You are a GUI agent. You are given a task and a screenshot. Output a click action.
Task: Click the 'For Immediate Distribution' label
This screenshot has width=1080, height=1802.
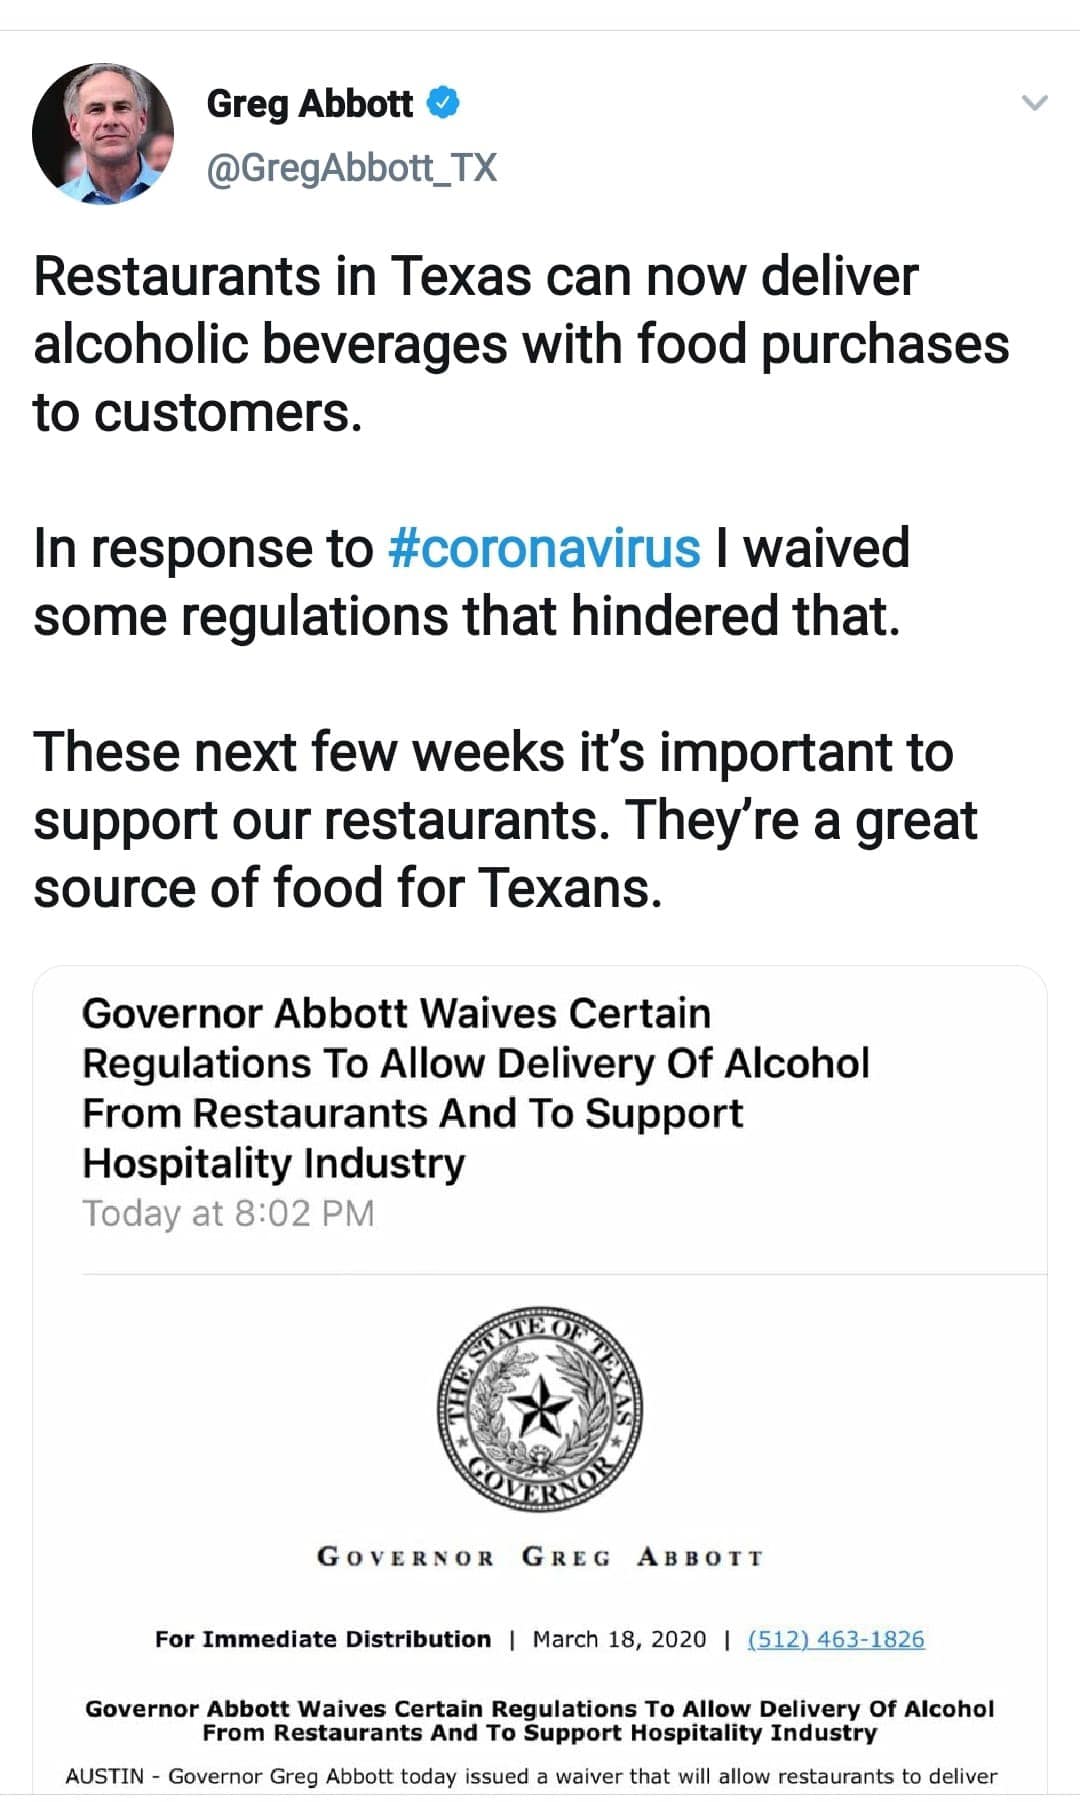pyautogui.click(x=323, y=1639)
